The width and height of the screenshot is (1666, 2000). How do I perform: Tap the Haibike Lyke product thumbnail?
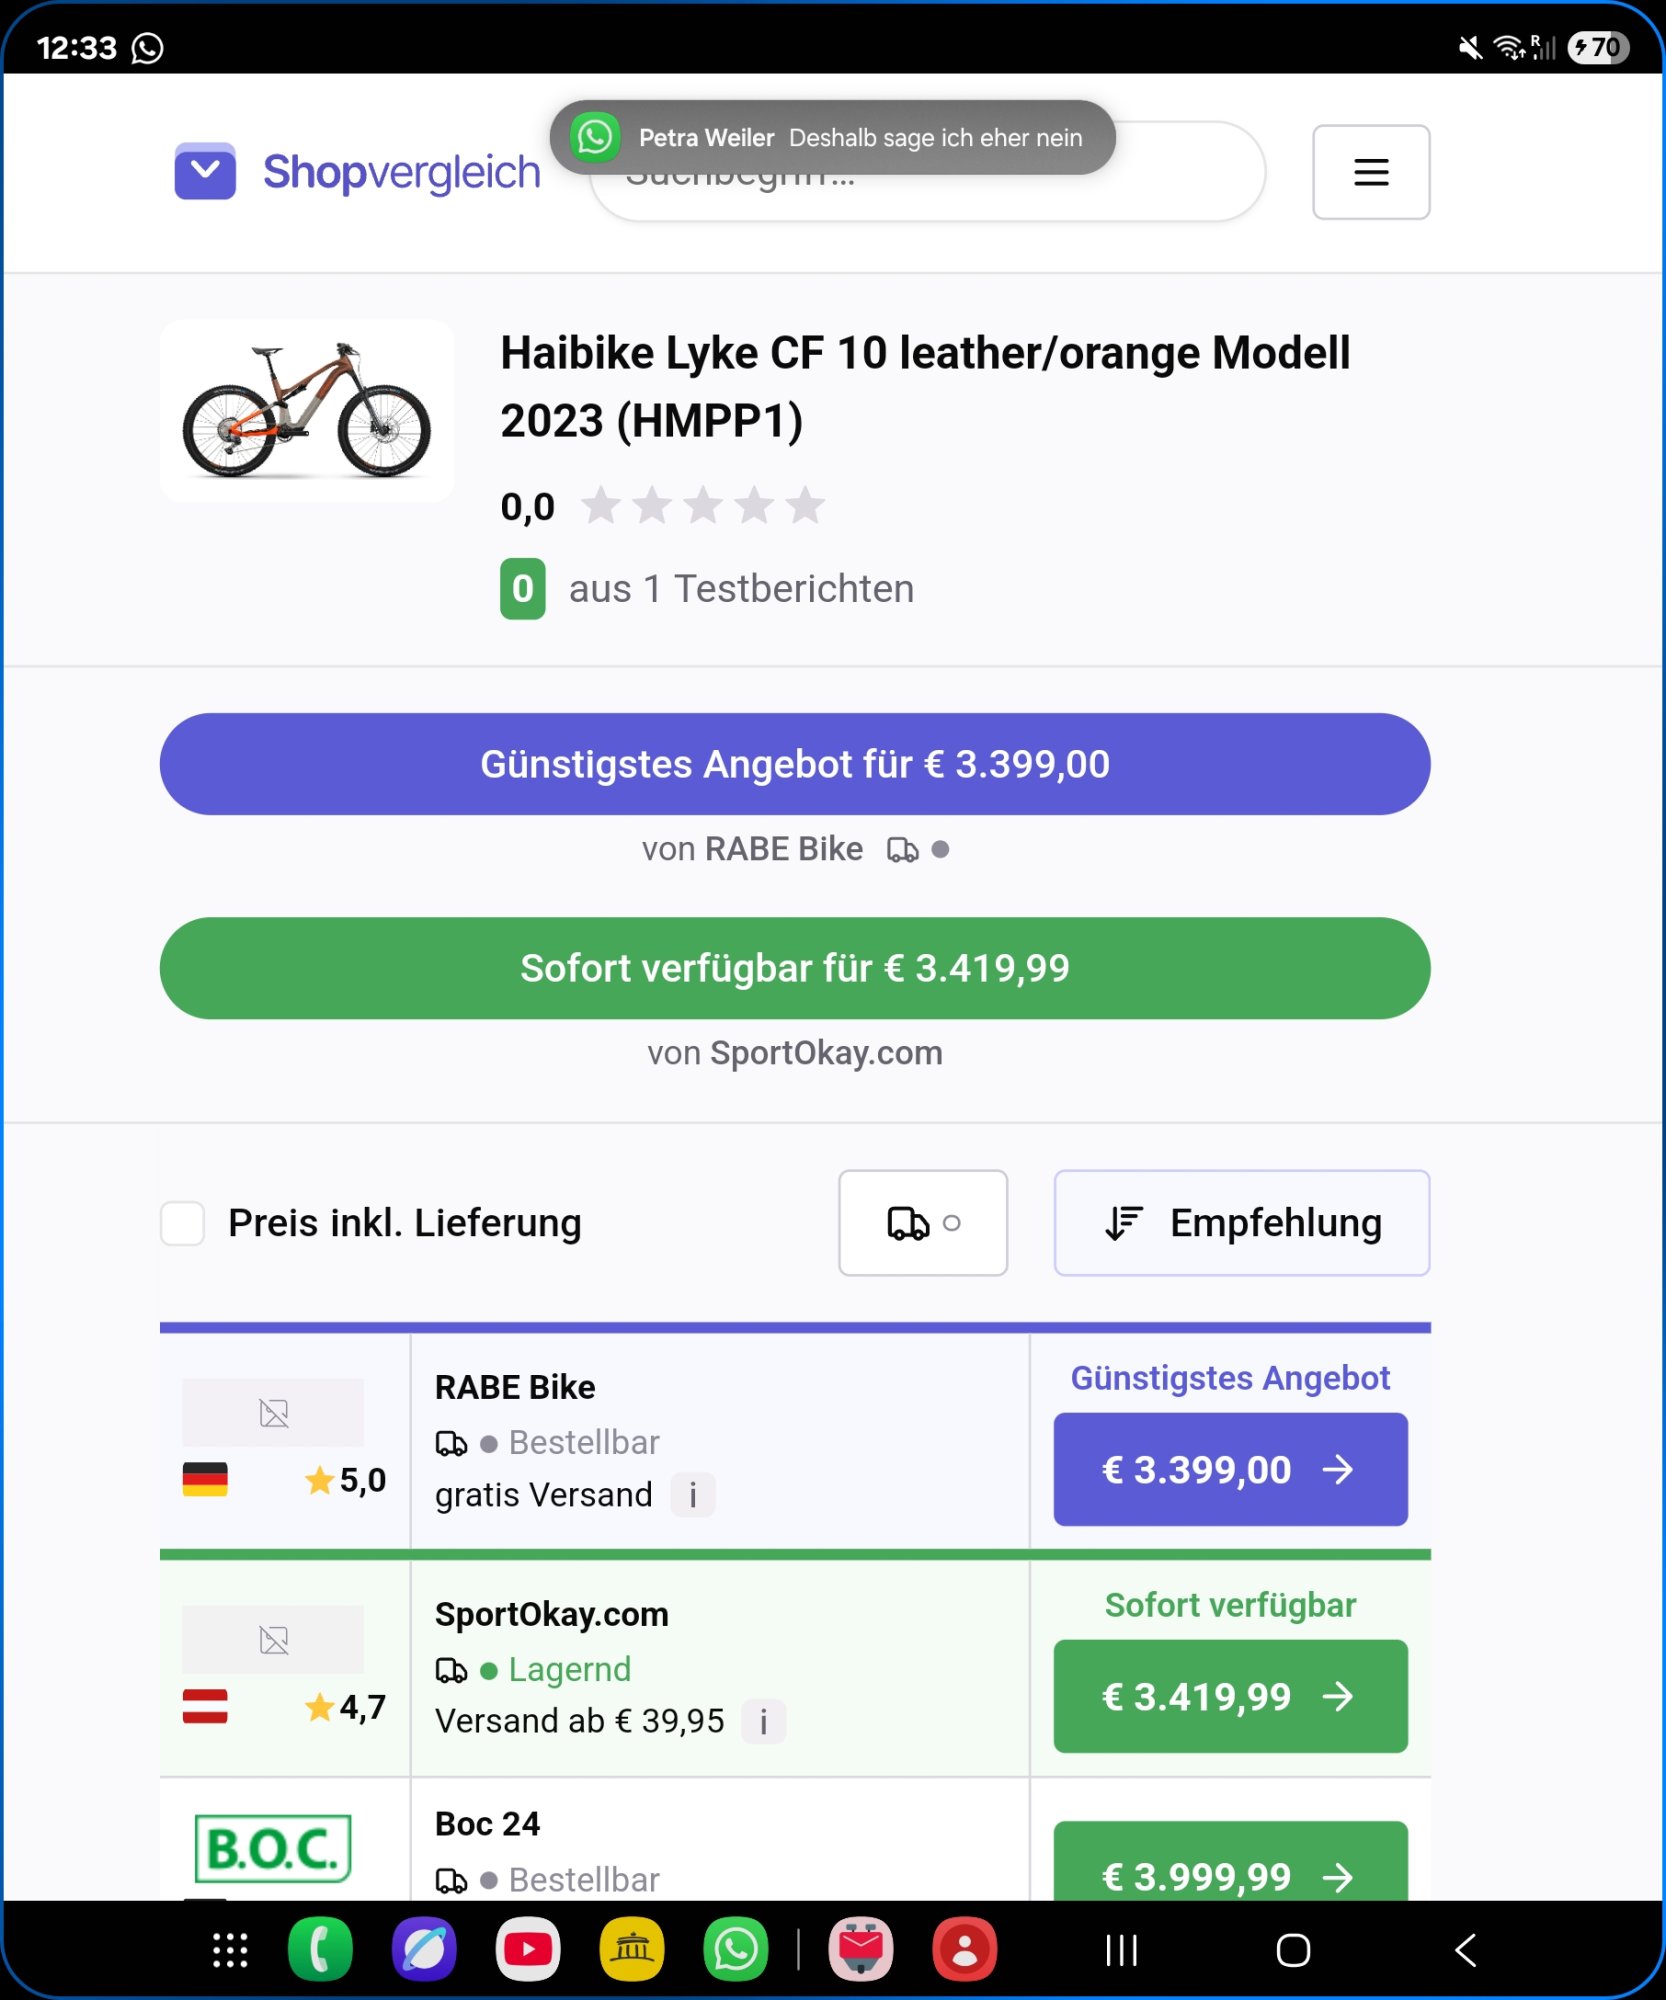307,411
